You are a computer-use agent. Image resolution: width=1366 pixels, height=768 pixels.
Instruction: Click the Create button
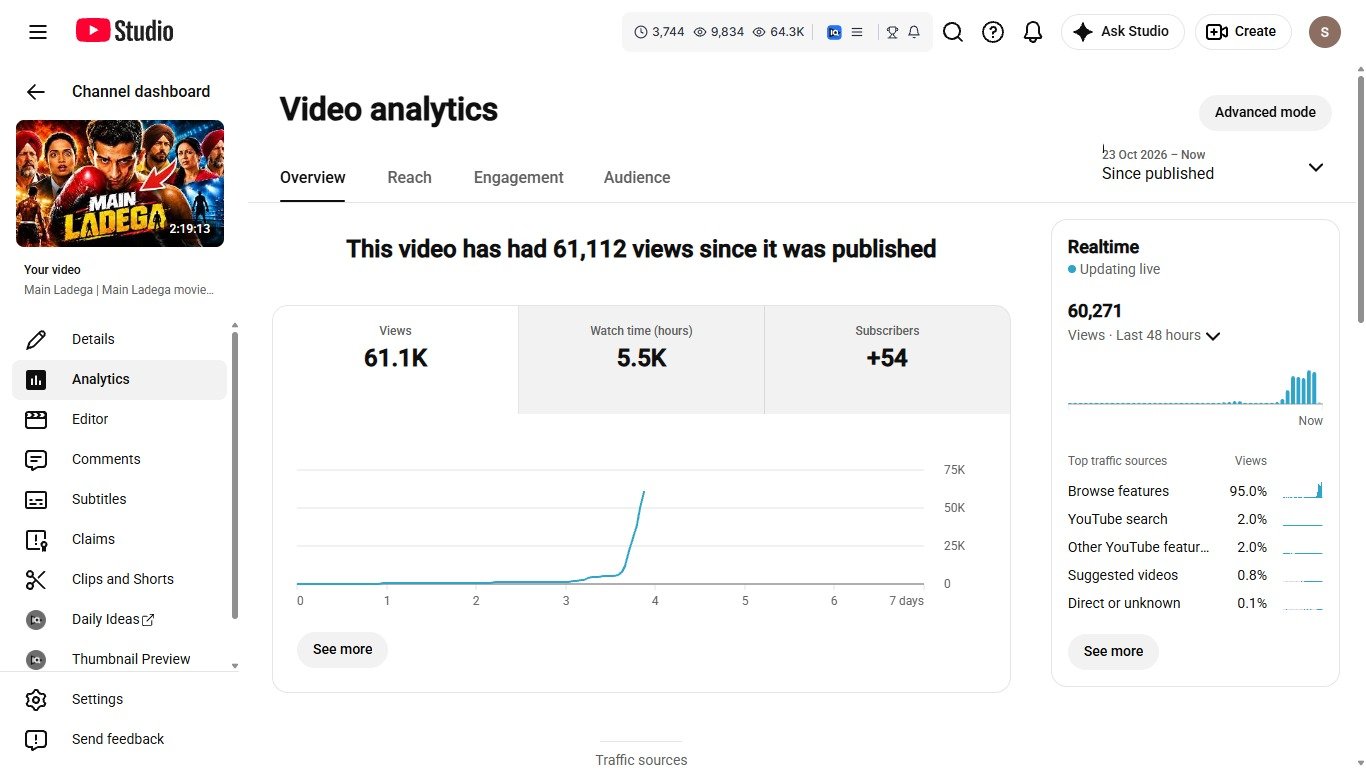(x=1243, y=32)
